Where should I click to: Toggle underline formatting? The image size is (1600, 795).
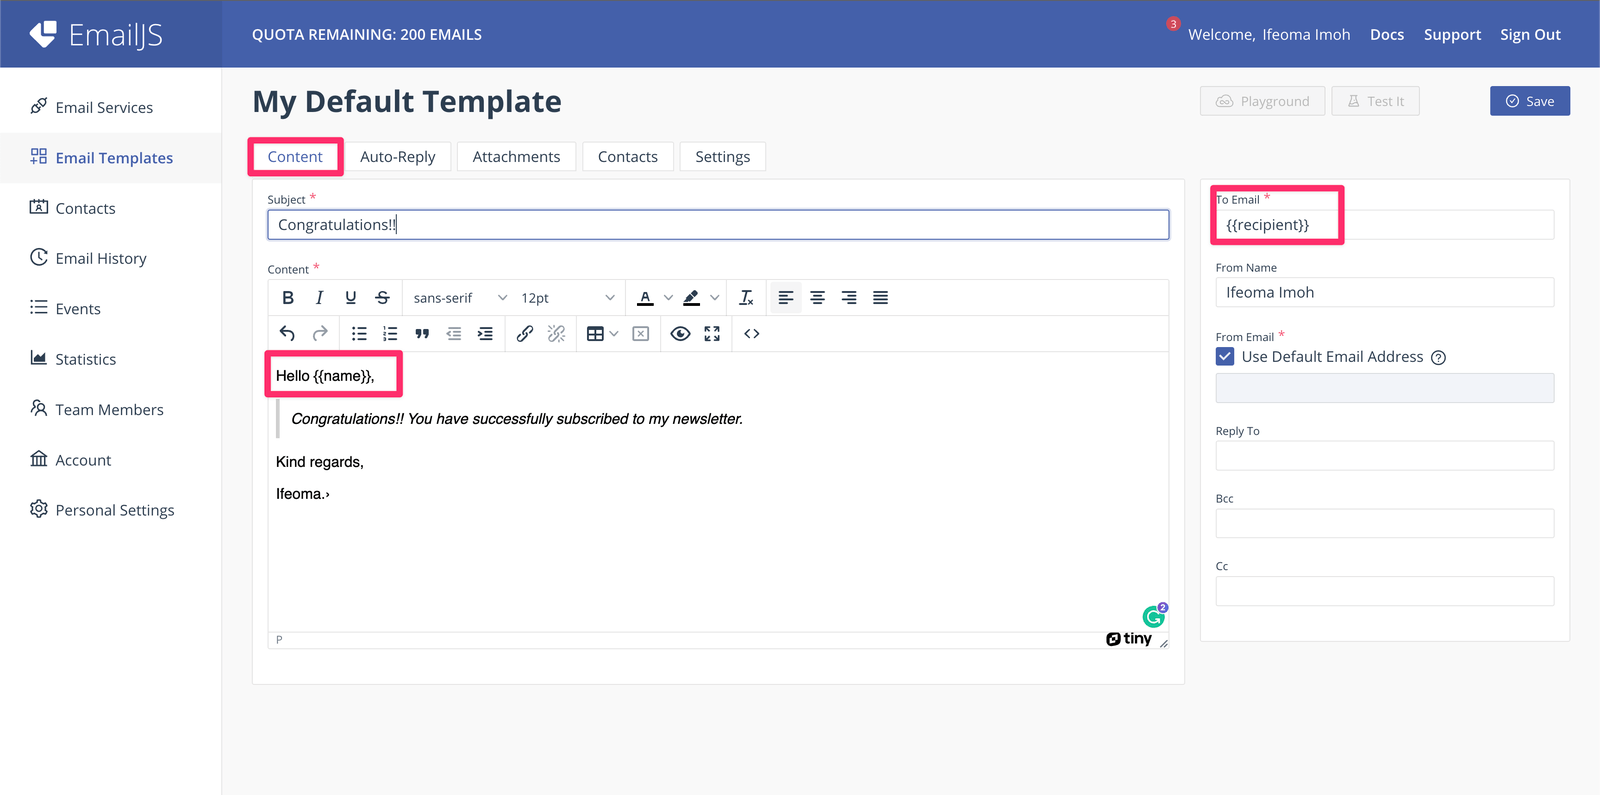(x=351, y=298)
